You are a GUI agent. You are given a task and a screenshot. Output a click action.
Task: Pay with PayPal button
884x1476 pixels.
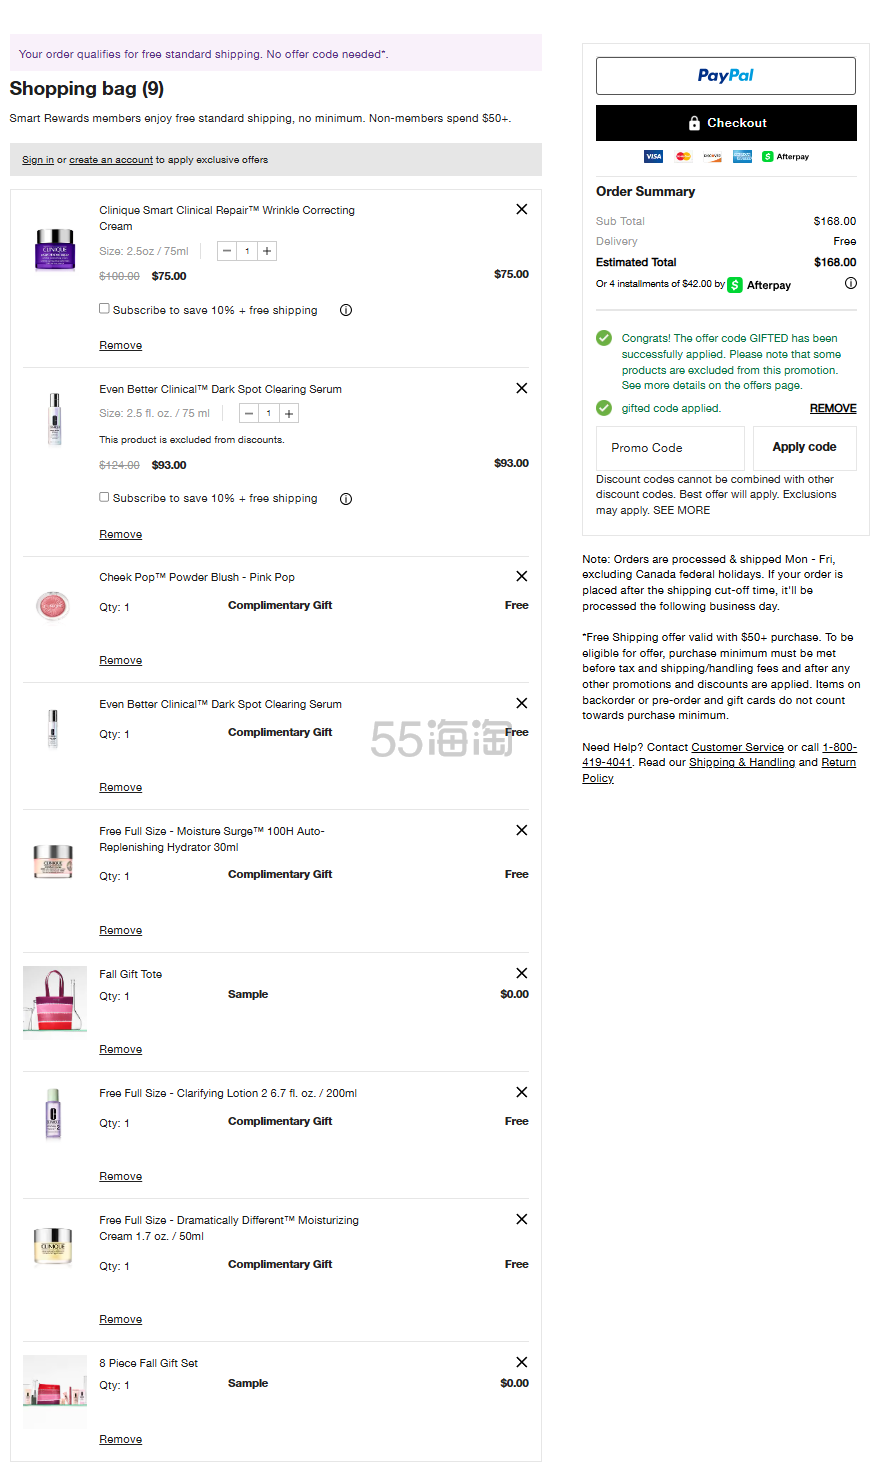point(726,76)
